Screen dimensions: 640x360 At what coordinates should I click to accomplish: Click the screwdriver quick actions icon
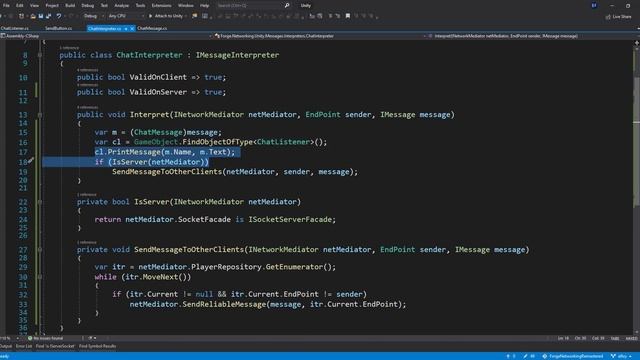tap(31, 160)
